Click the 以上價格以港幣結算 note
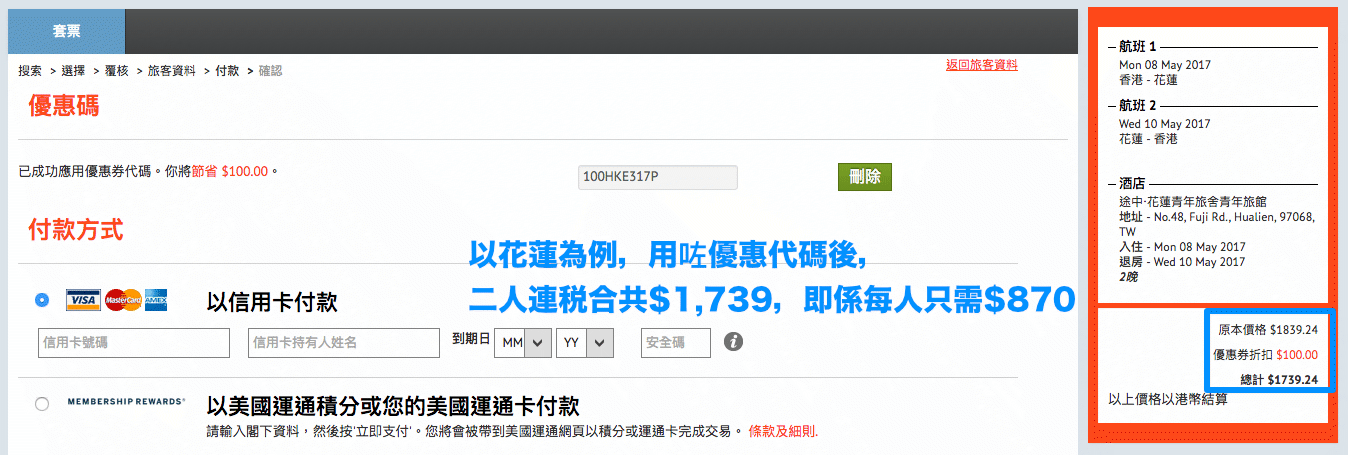The width and height of the screenshot is (1348, 455). point(1168,400)
